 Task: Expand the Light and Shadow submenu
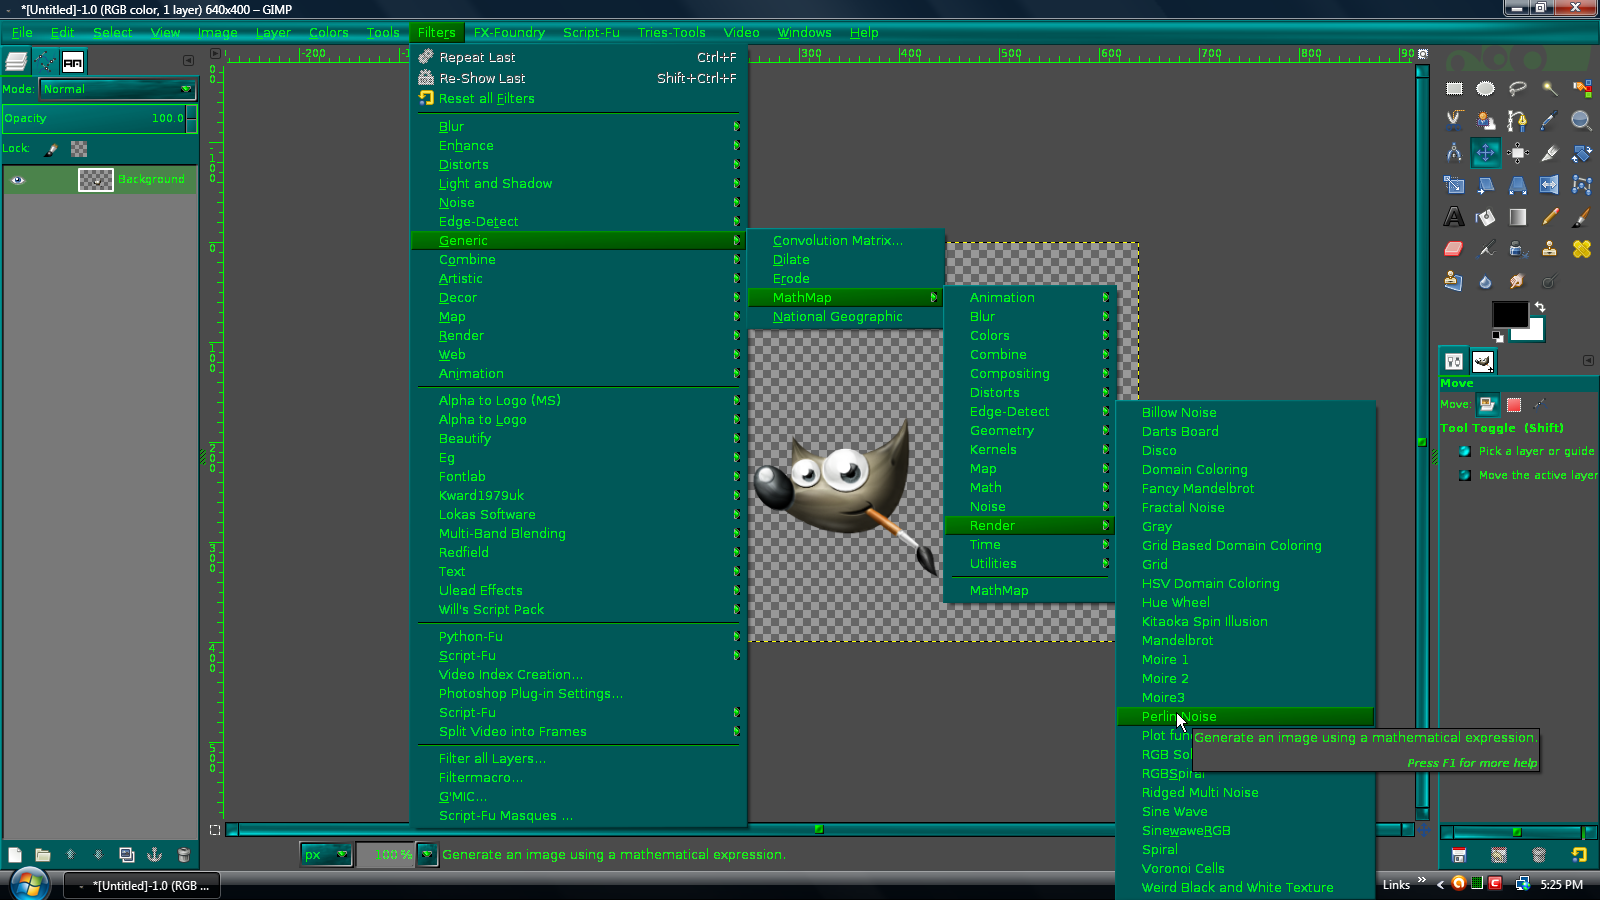click(x=579, y=184)
